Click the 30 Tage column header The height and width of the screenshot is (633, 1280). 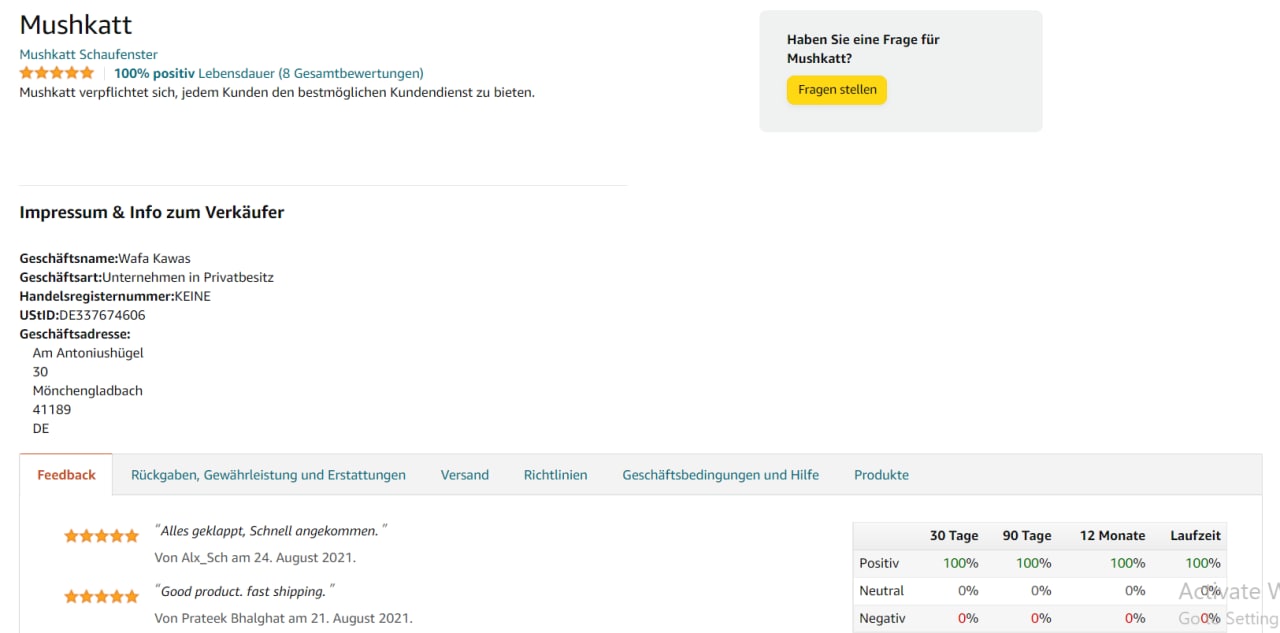coord(954,535)
